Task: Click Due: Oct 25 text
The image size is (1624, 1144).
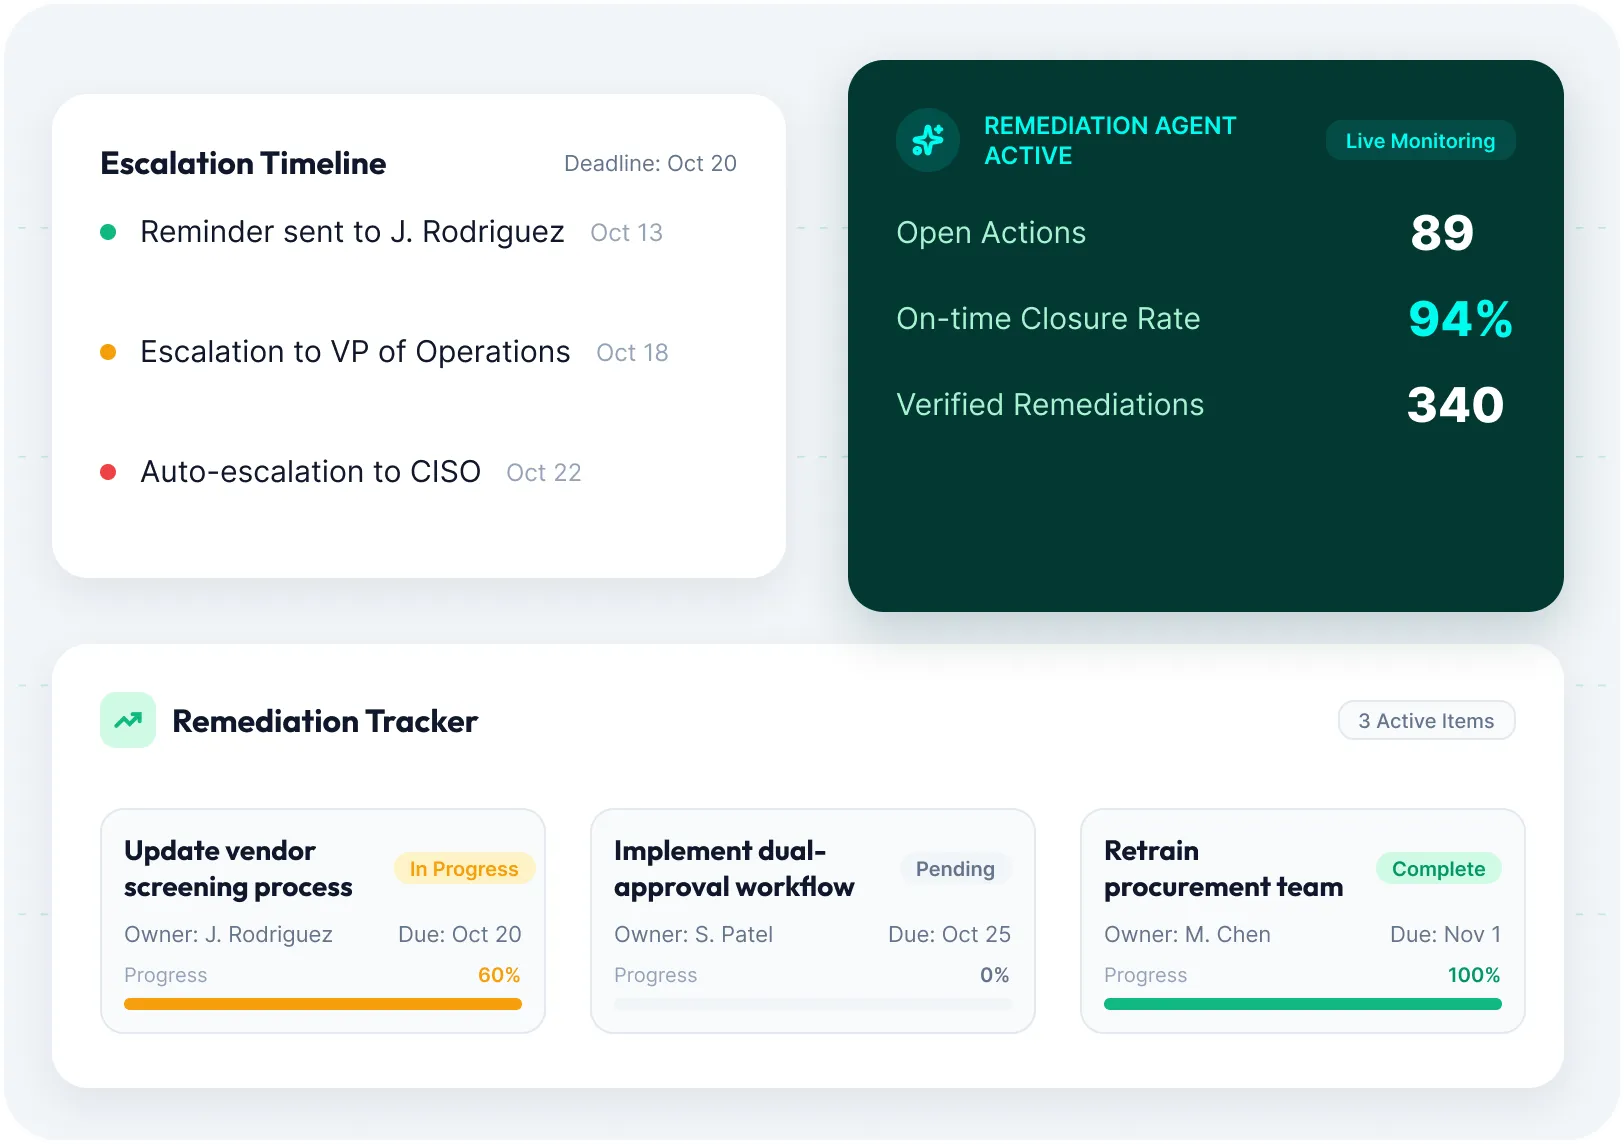Action: point(949,935)
